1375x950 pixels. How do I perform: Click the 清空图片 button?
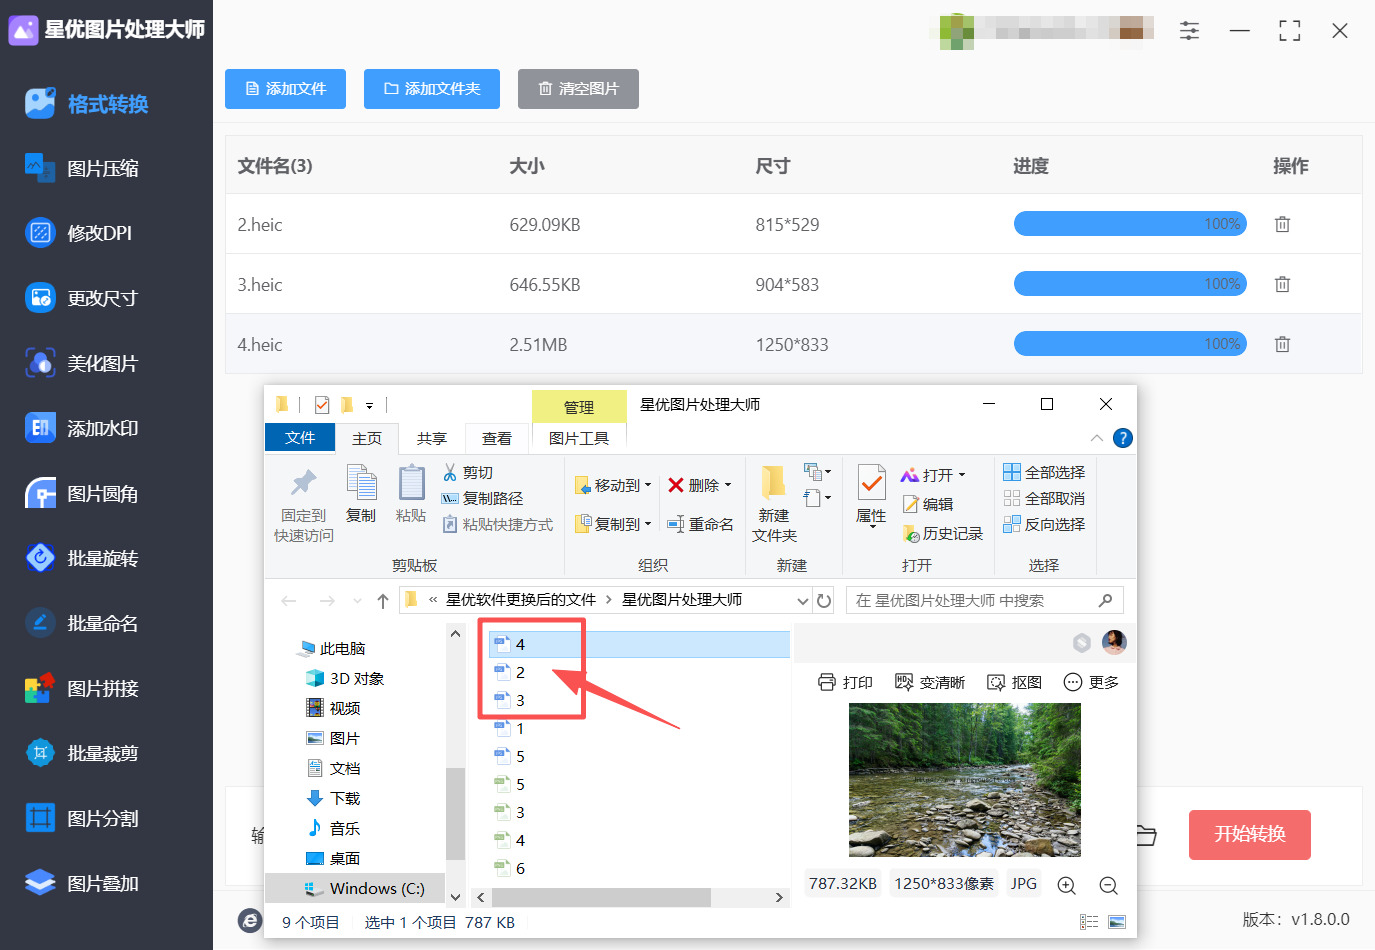click(578, 89)
